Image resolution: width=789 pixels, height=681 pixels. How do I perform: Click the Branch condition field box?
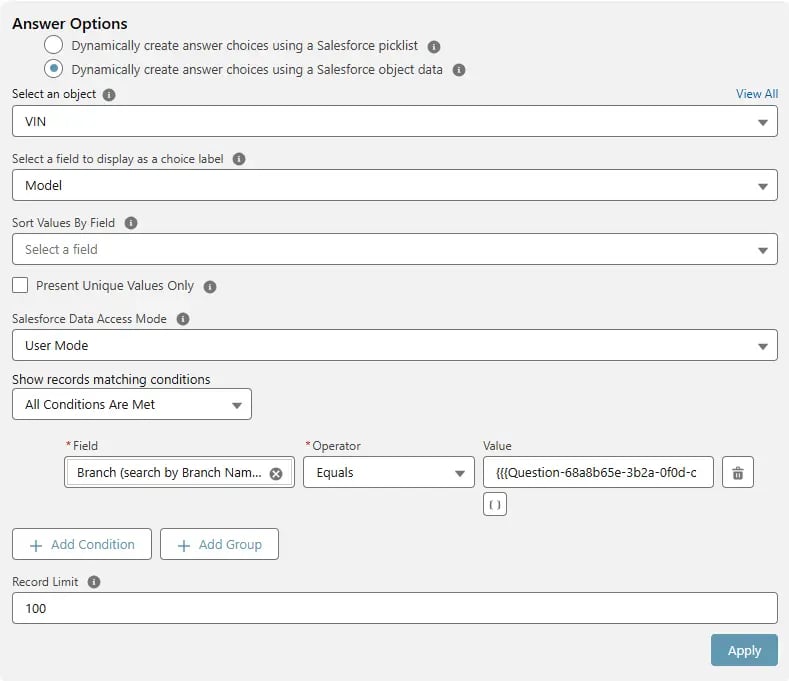(x=179, y=472)
